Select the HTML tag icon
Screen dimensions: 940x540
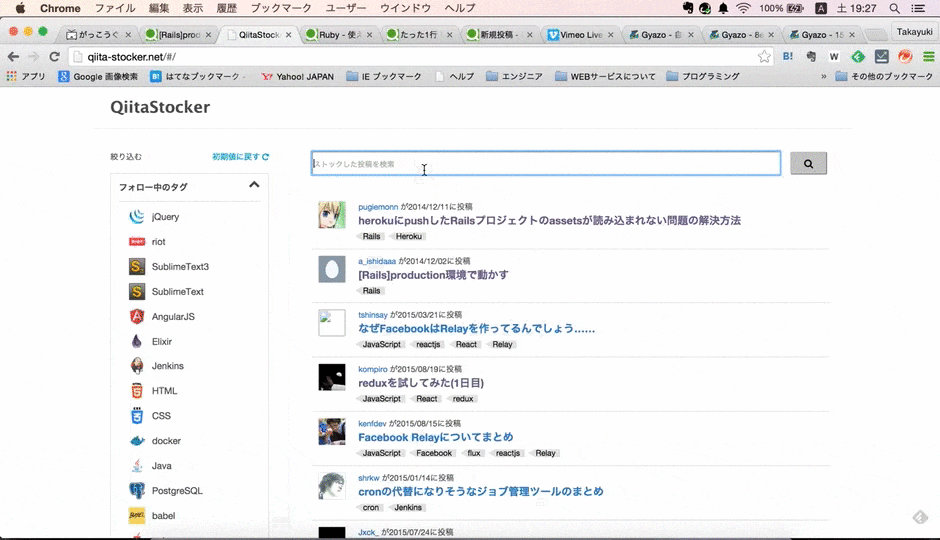[x=137, y=391]
